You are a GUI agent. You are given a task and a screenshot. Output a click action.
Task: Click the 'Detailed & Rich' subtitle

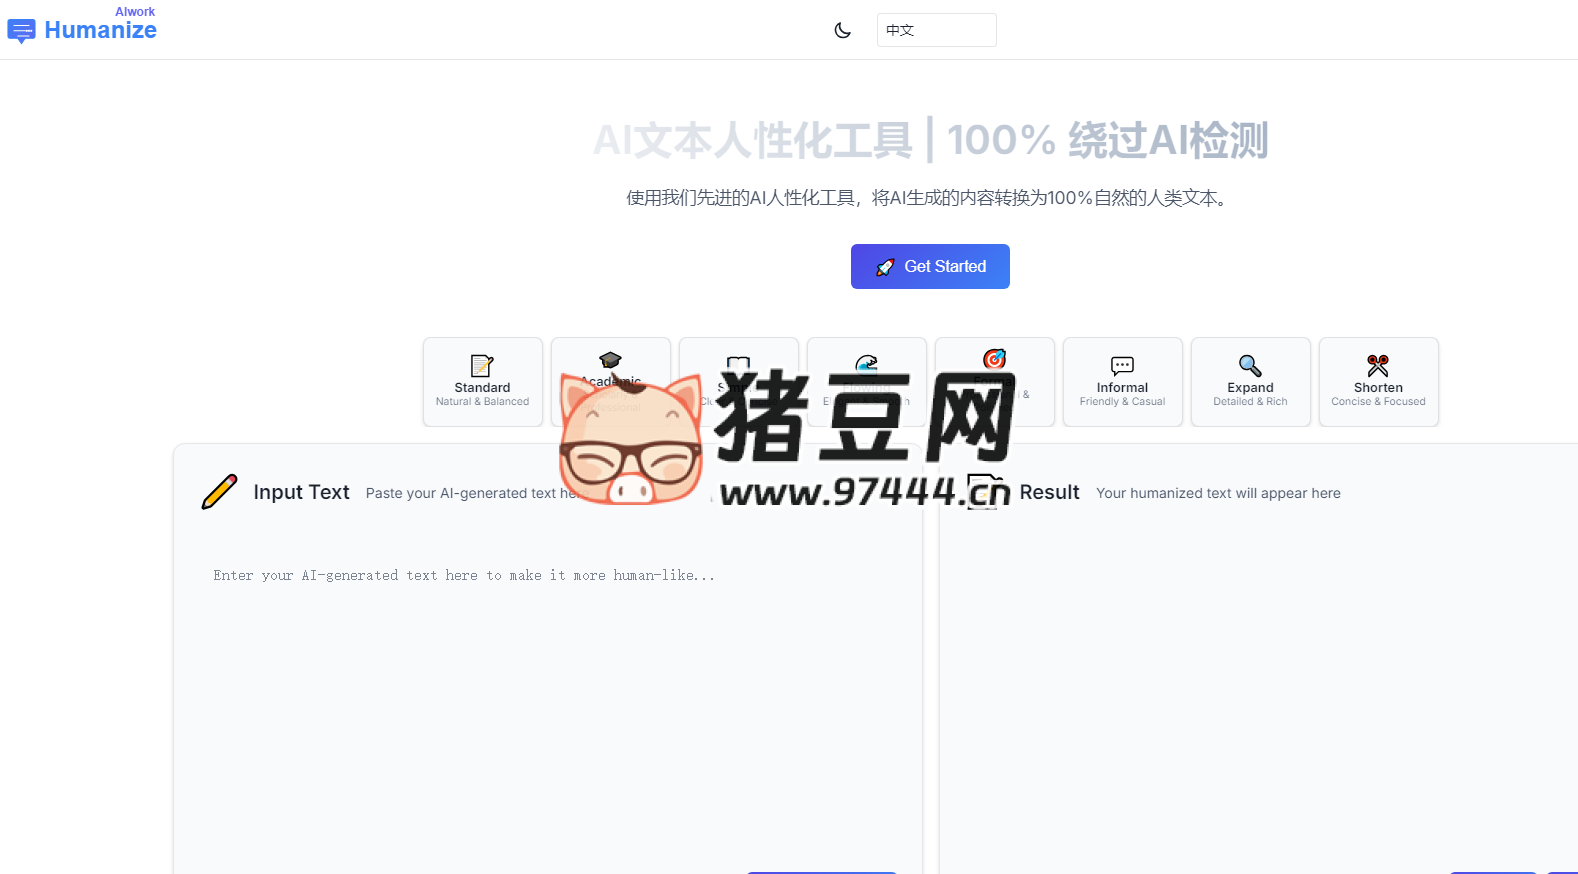[1251, 402]
